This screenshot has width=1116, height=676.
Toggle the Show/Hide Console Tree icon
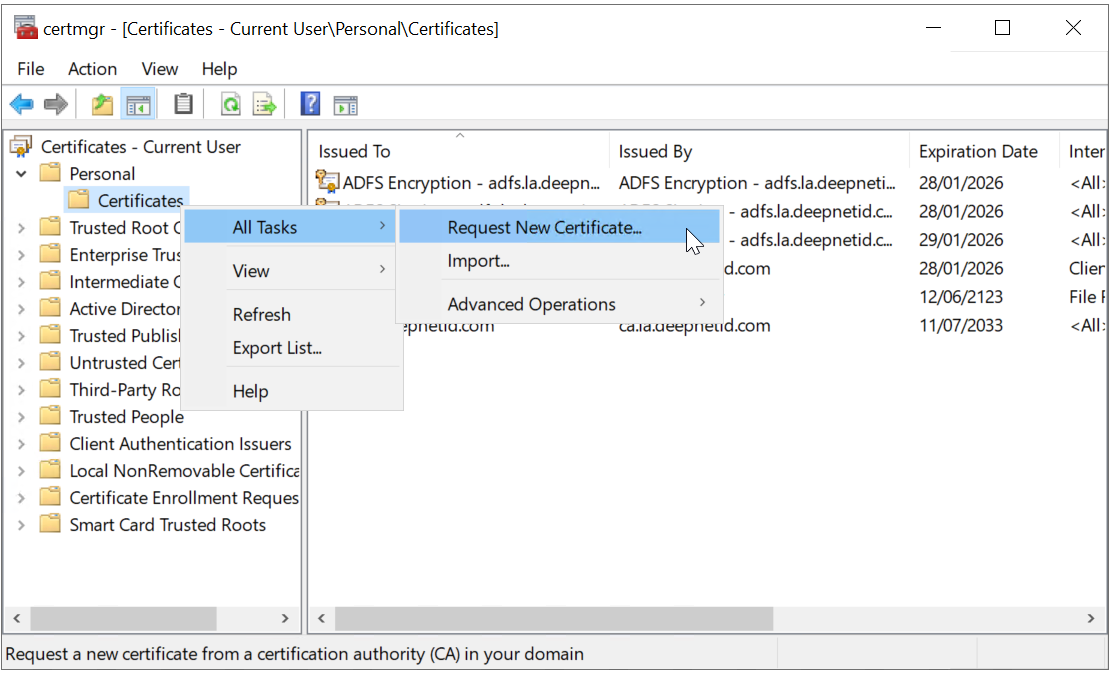[x=138, y=104]
